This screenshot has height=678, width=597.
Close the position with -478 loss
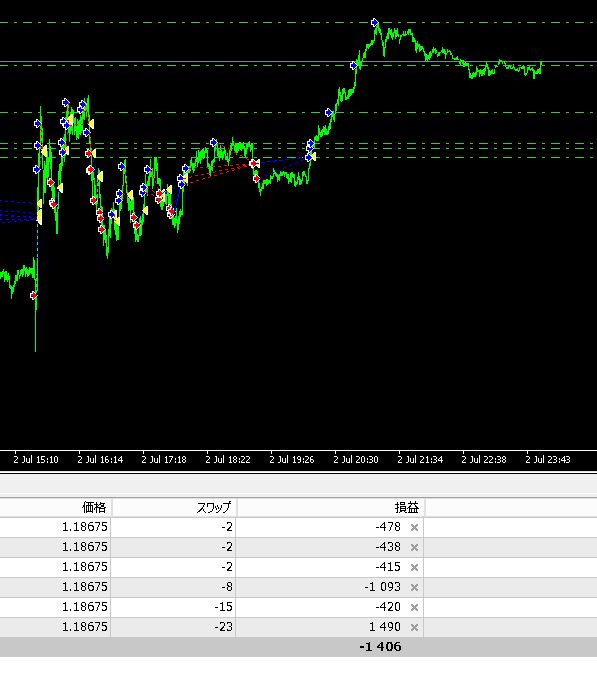click(414, 527)
